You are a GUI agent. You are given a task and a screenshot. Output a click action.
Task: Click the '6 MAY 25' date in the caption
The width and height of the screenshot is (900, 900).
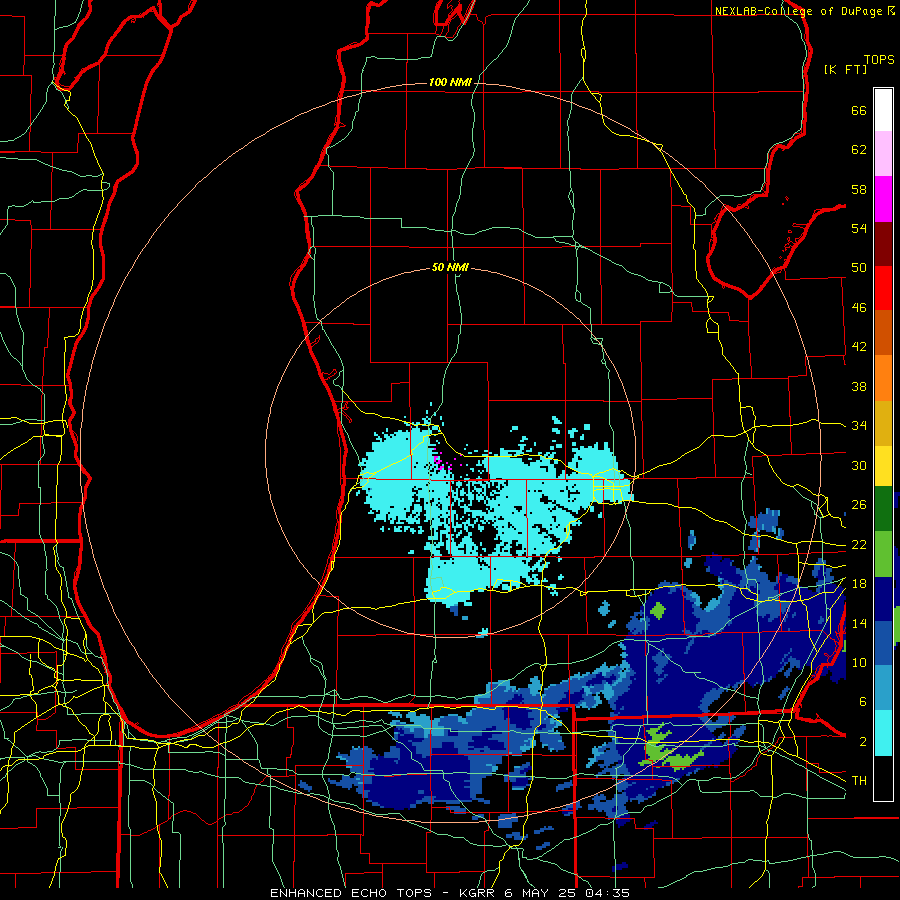[x=540, y=893]
